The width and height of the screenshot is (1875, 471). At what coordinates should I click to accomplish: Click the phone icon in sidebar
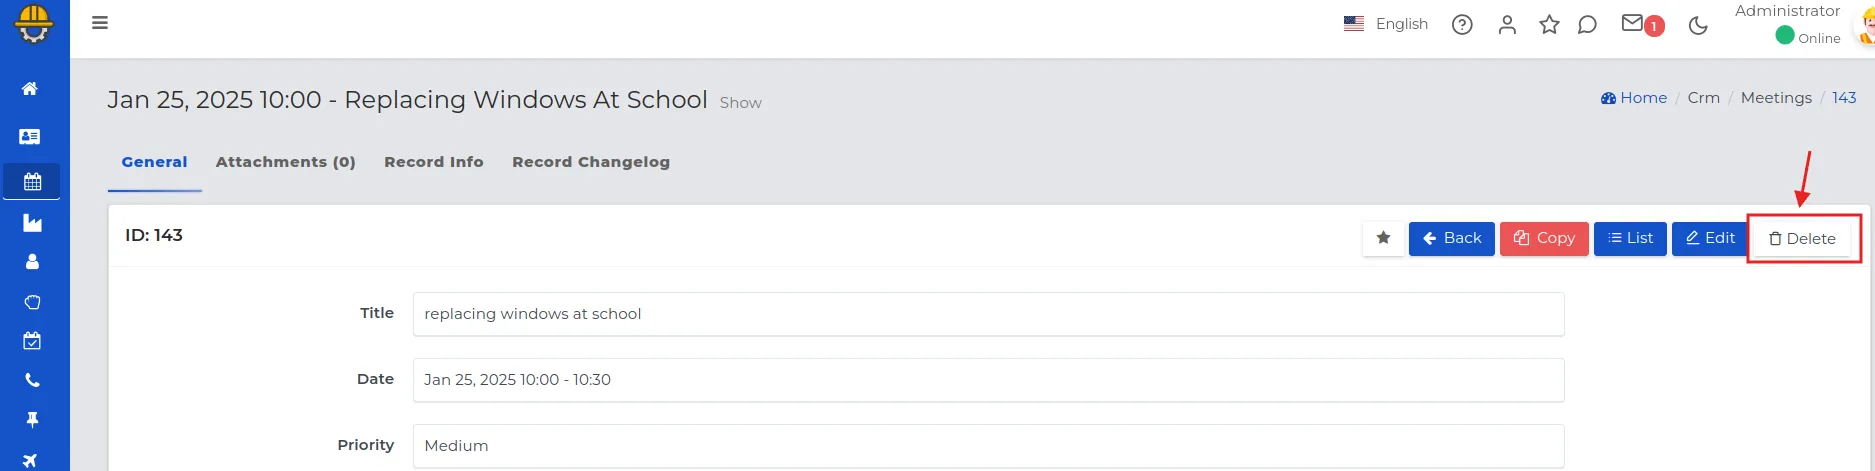pos(32,380)
